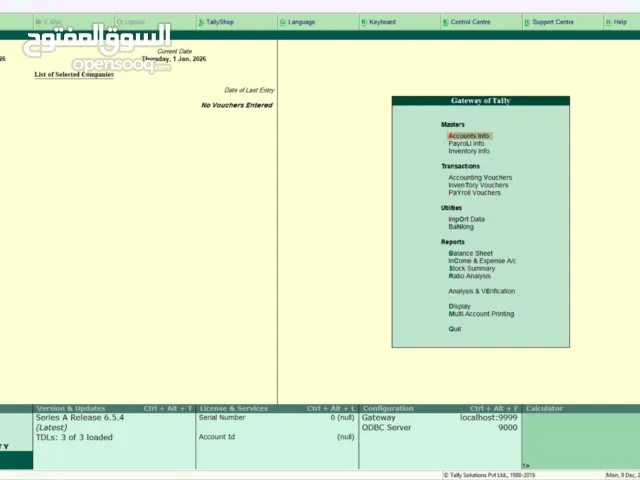
Task: Open Support Centre in top bar
Action: coord(563,22)
